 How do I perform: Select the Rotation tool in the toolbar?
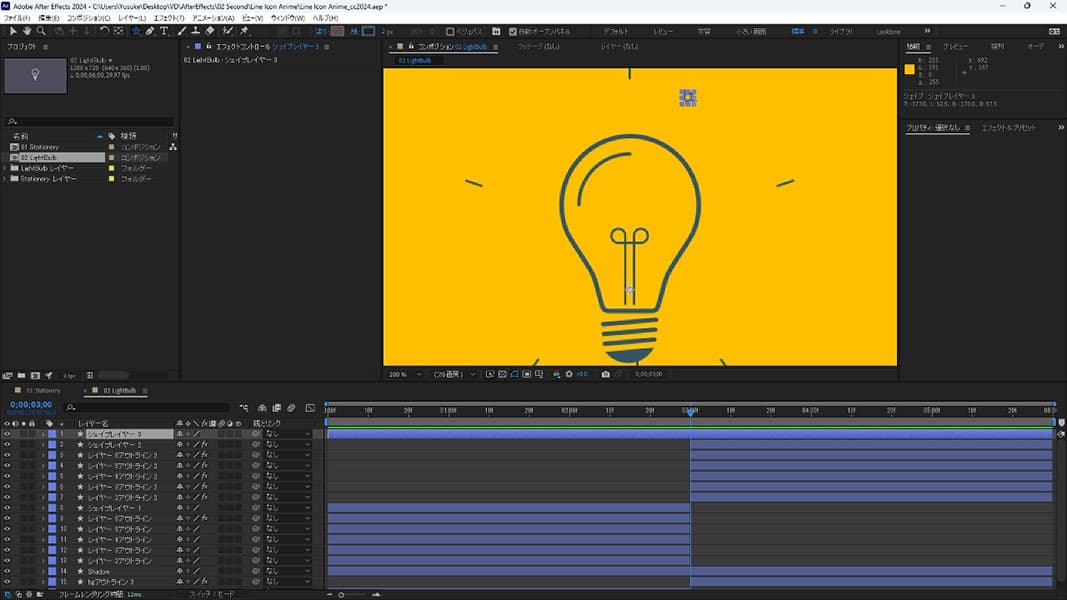(104, 31)
